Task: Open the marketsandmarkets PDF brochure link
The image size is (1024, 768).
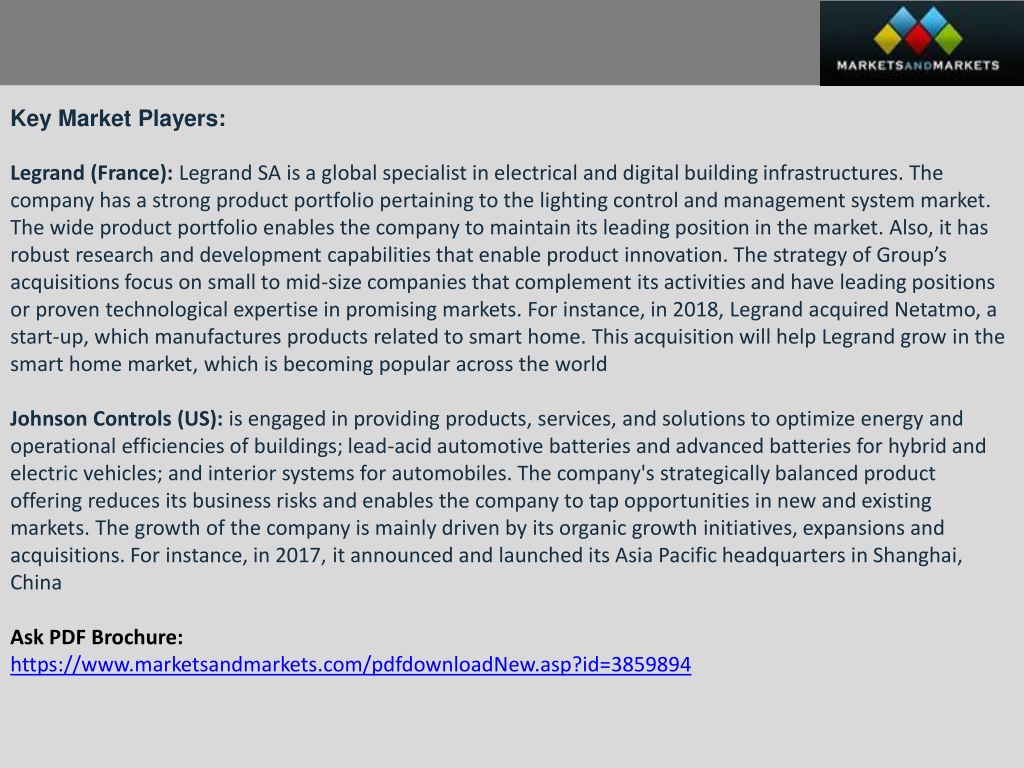Action: click(x=351, y=664)
